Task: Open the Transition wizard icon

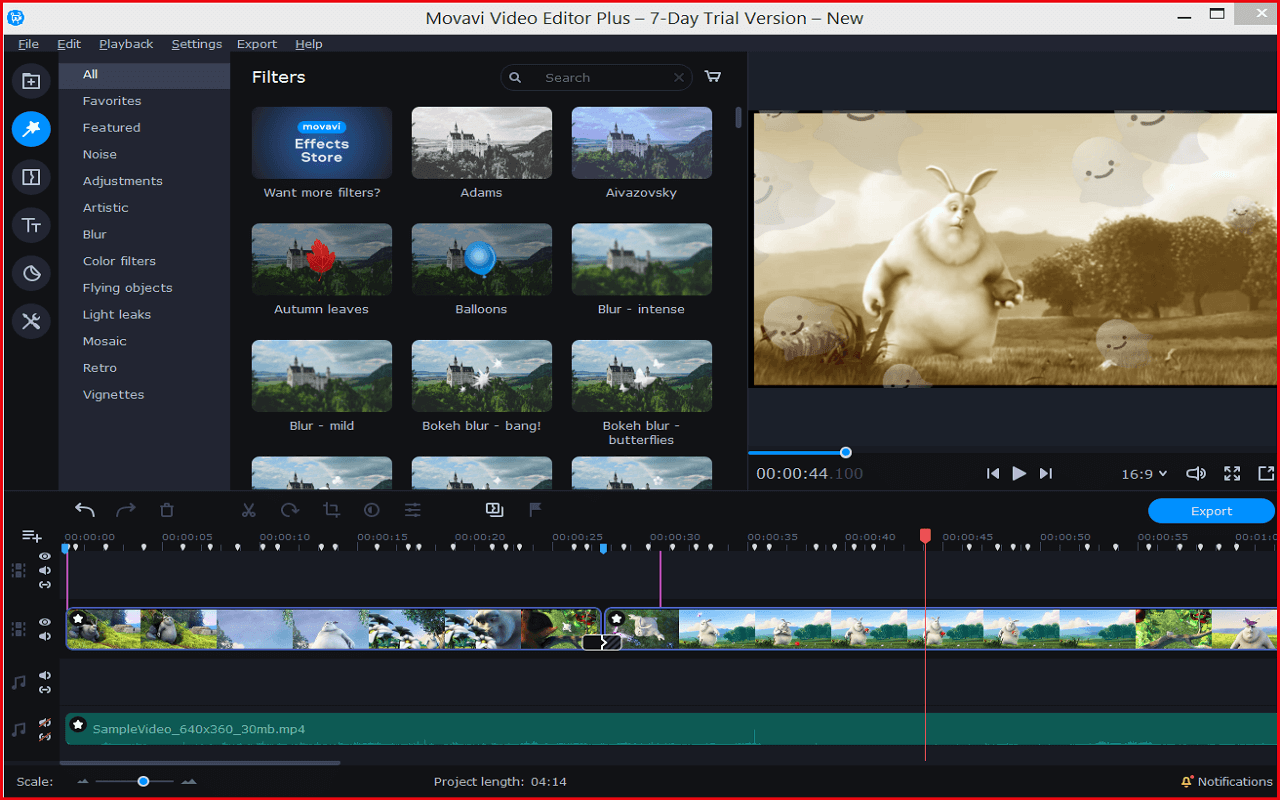Action: click(494, 510)
